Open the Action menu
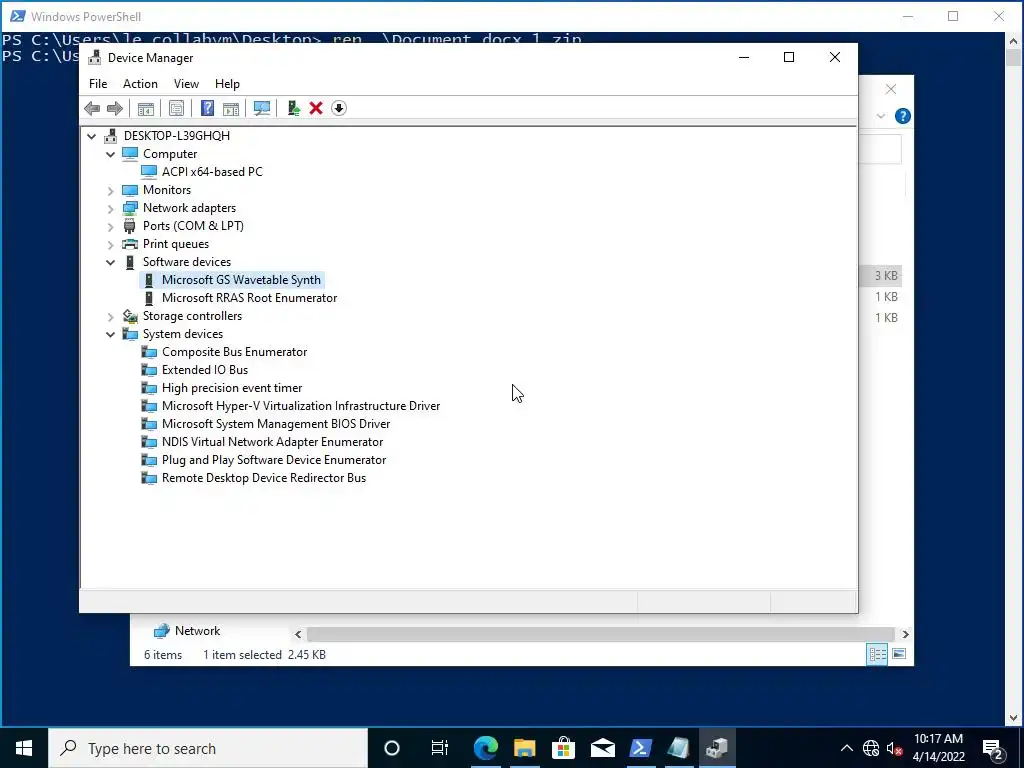This screenshot has height=768, width=1024. tap(140, 84)
